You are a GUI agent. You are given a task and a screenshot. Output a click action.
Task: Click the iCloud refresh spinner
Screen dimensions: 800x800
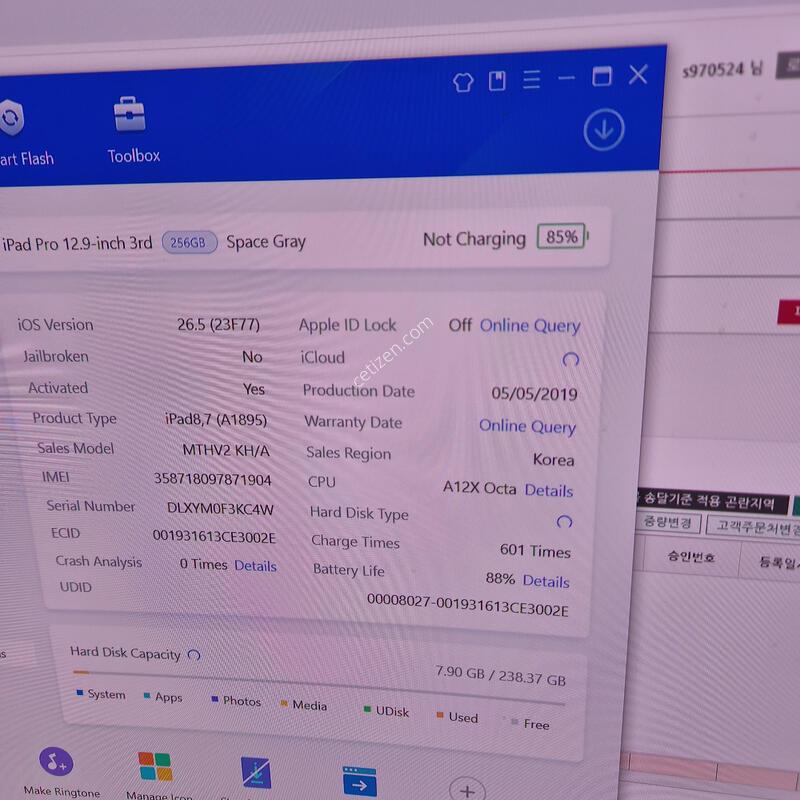tap(570, 360)
